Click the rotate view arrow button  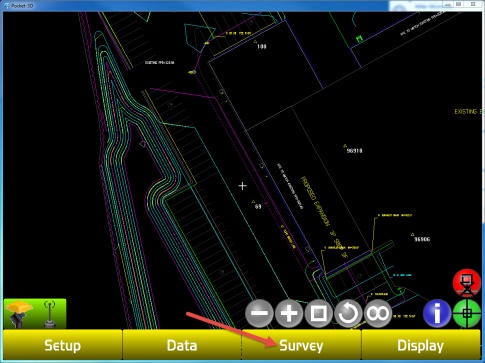click(348, 313)
